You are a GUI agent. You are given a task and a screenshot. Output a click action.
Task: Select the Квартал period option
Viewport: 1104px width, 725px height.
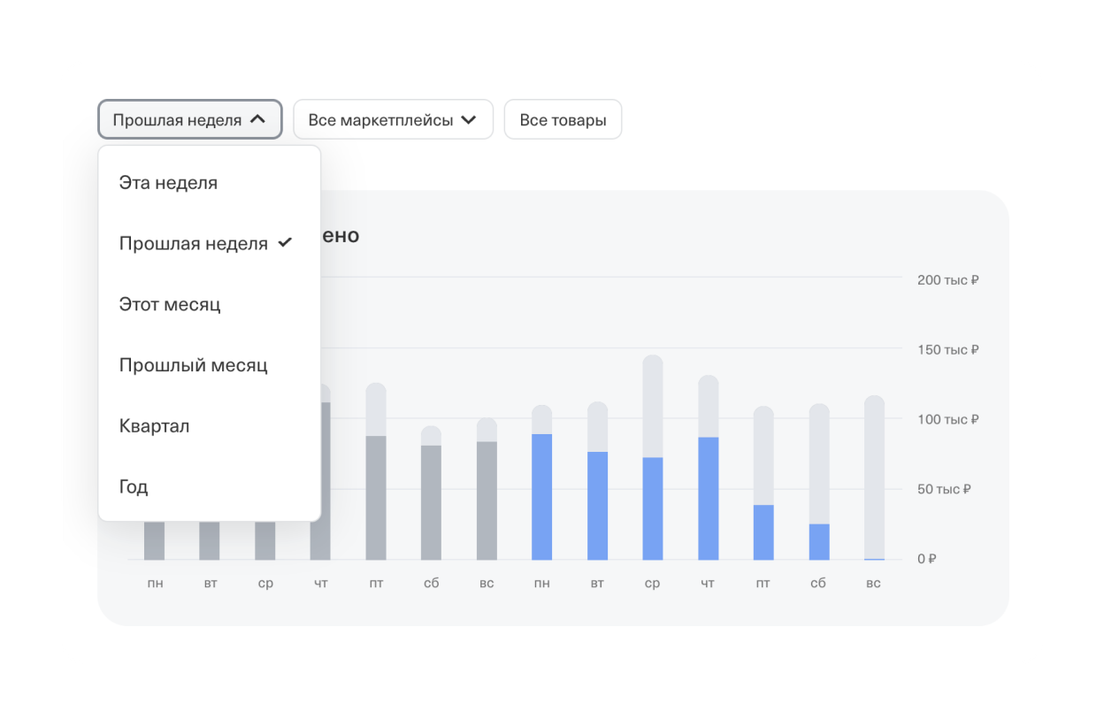coord(154,426)
